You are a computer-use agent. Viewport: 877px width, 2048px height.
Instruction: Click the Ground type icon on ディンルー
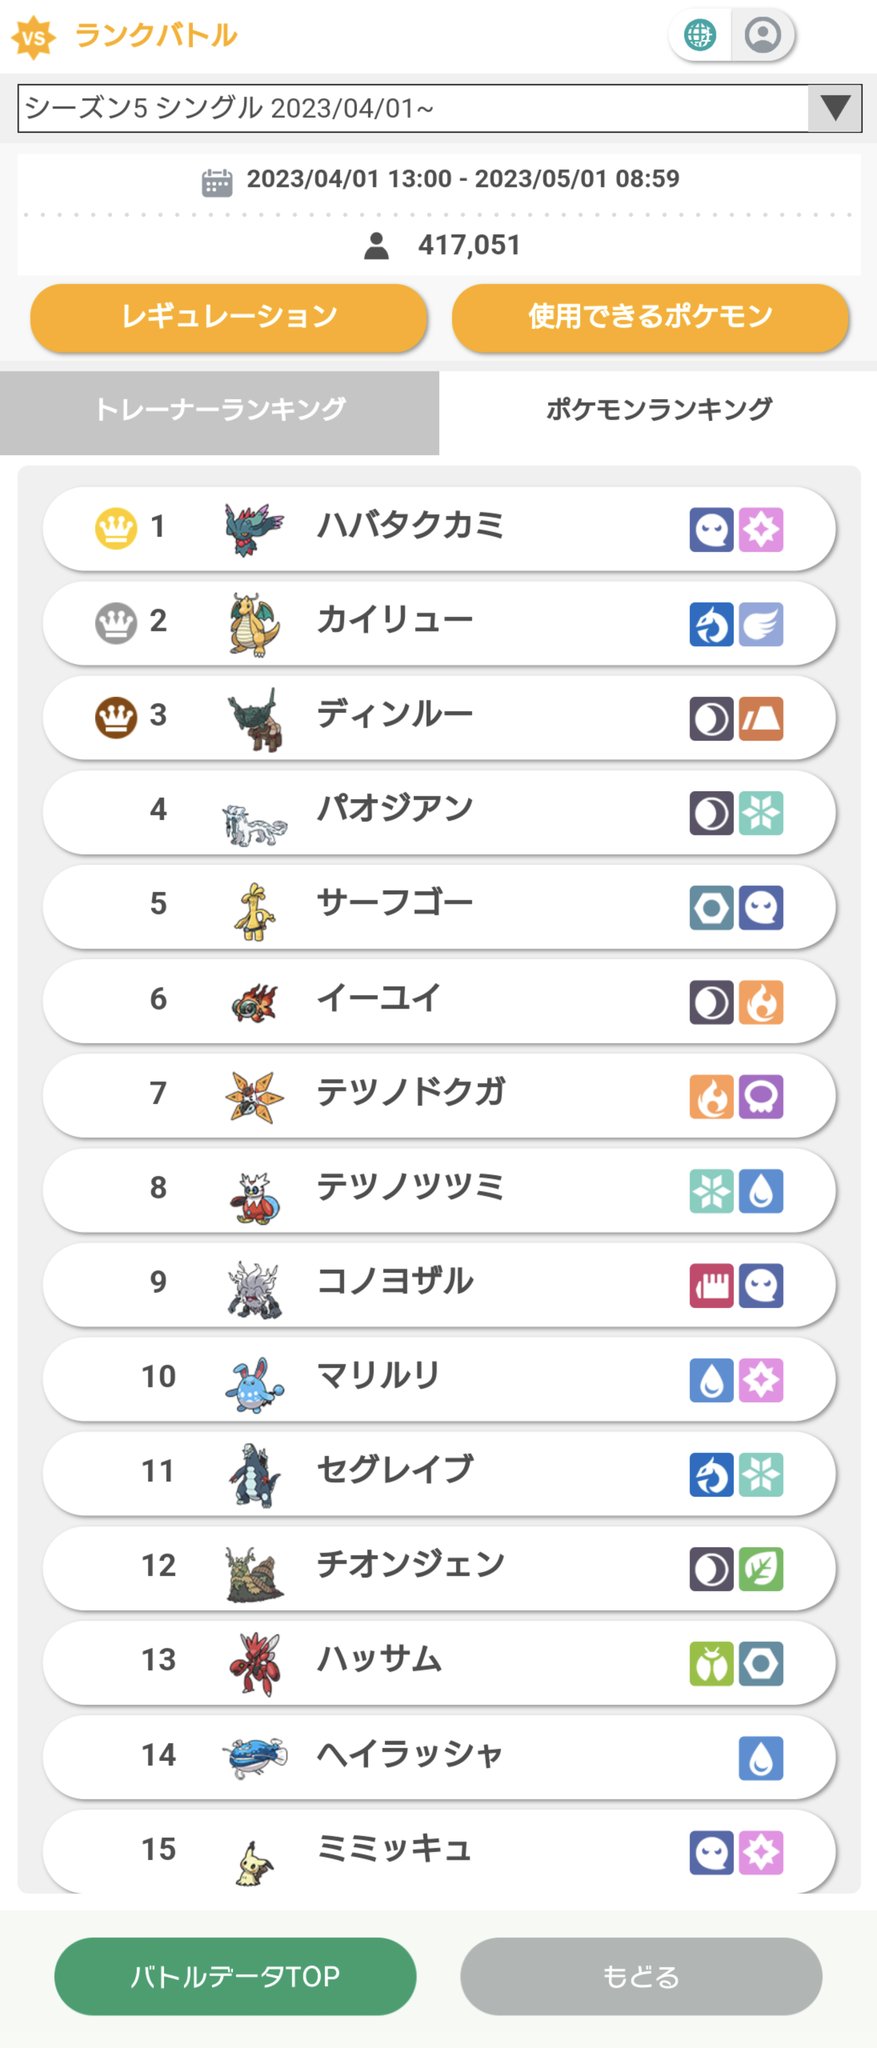[761, 718]
